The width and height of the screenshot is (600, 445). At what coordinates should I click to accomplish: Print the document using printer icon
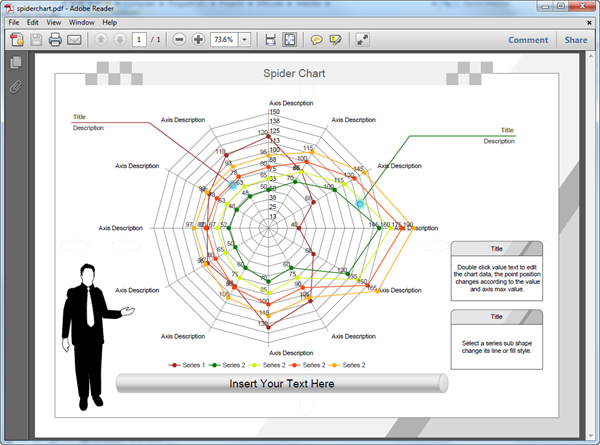55,39
